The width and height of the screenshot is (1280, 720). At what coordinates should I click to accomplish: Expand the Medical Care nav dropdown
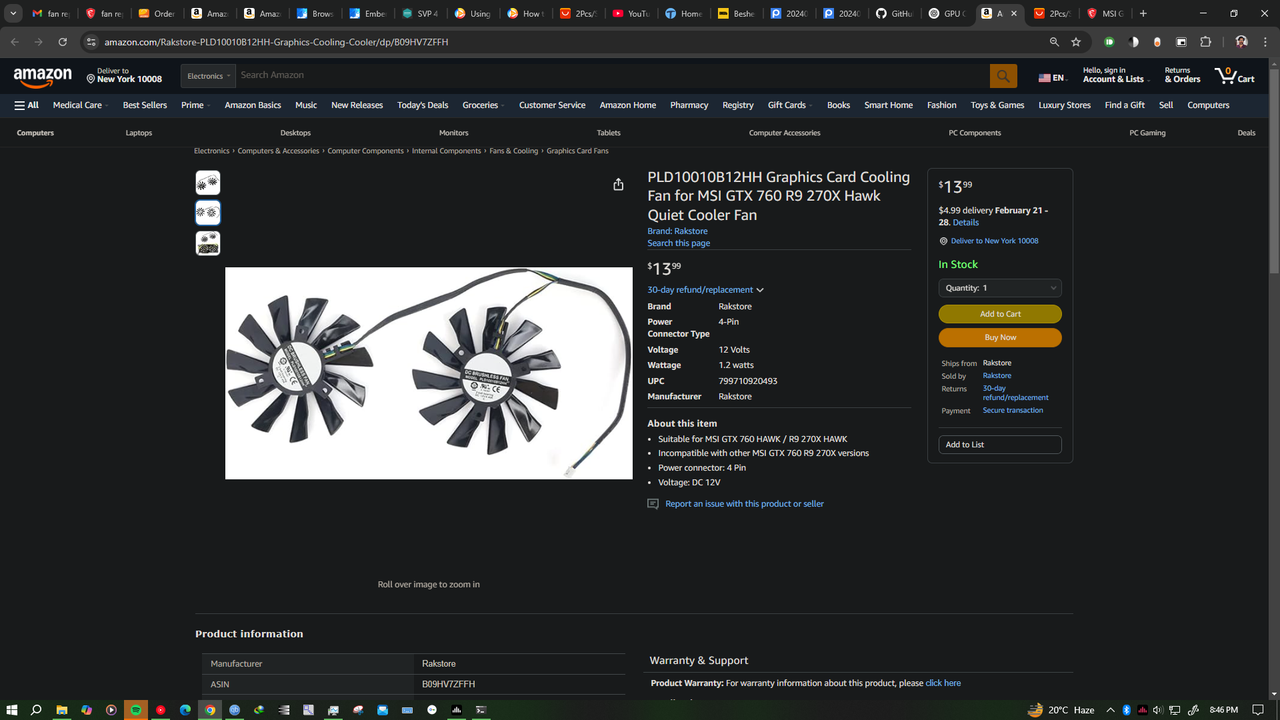click(78, 105)
